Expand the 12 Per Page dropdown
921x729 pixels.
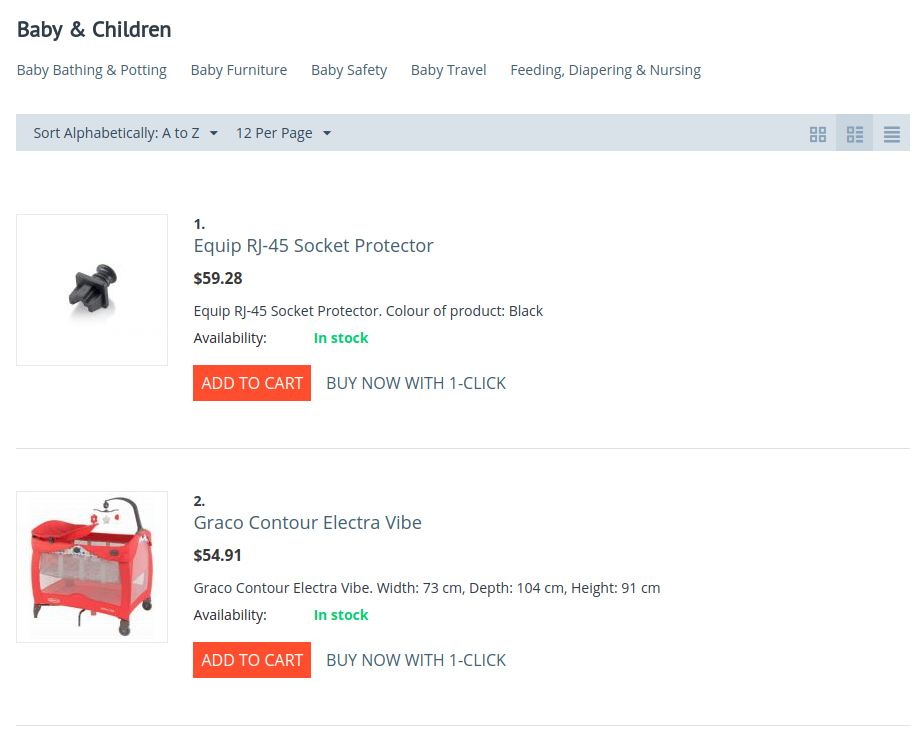pos(284,133)
